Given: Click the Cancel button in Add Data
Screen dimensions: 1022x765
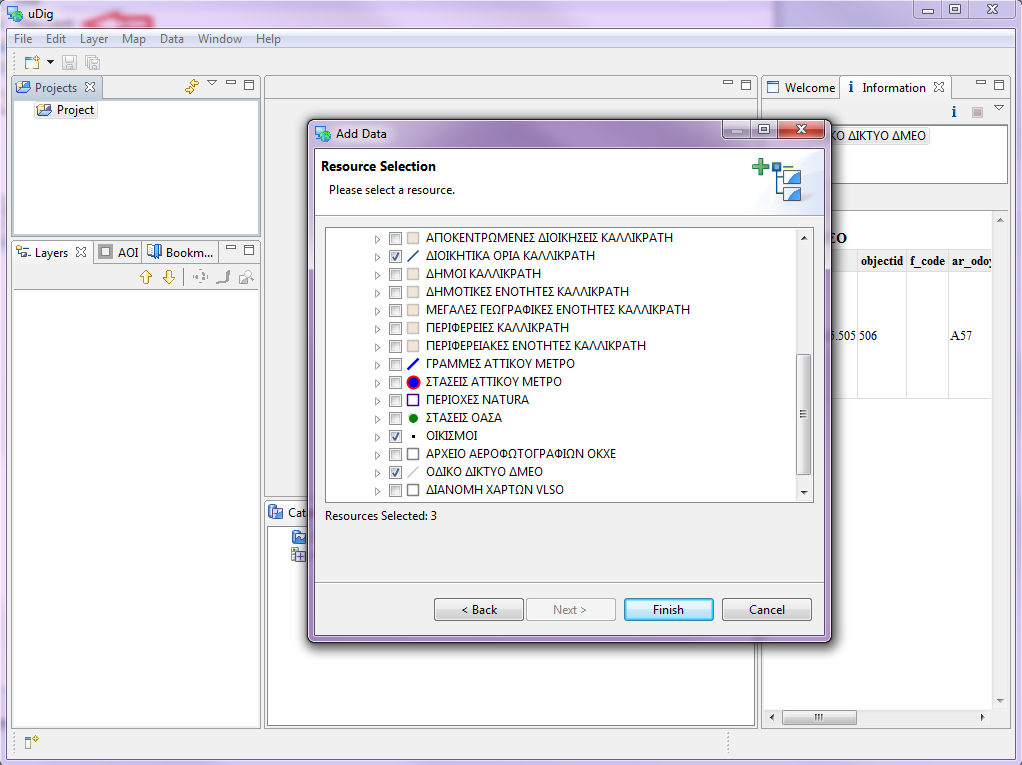Looking at the screenshot, I should (767, 610).
